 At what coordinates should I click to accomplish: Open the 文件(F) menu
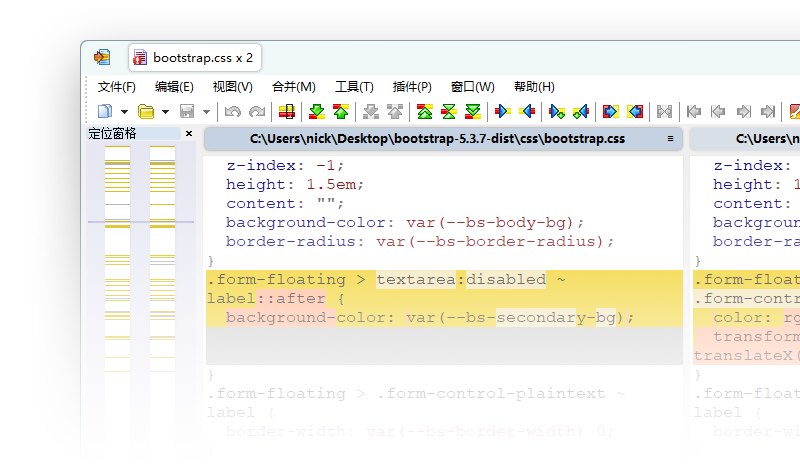[117, 87]
